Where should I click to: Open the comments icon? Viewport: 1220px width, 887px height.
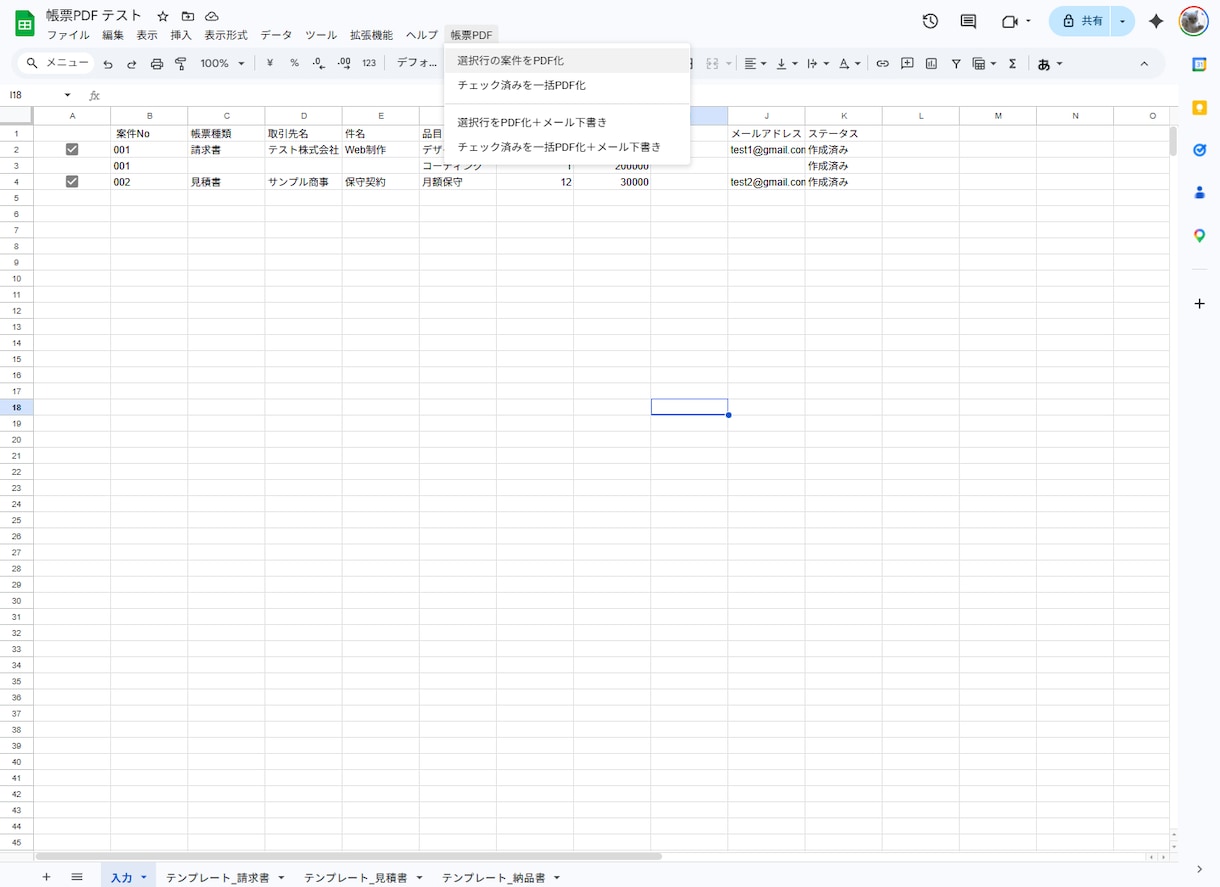click(x=968, y=21)
